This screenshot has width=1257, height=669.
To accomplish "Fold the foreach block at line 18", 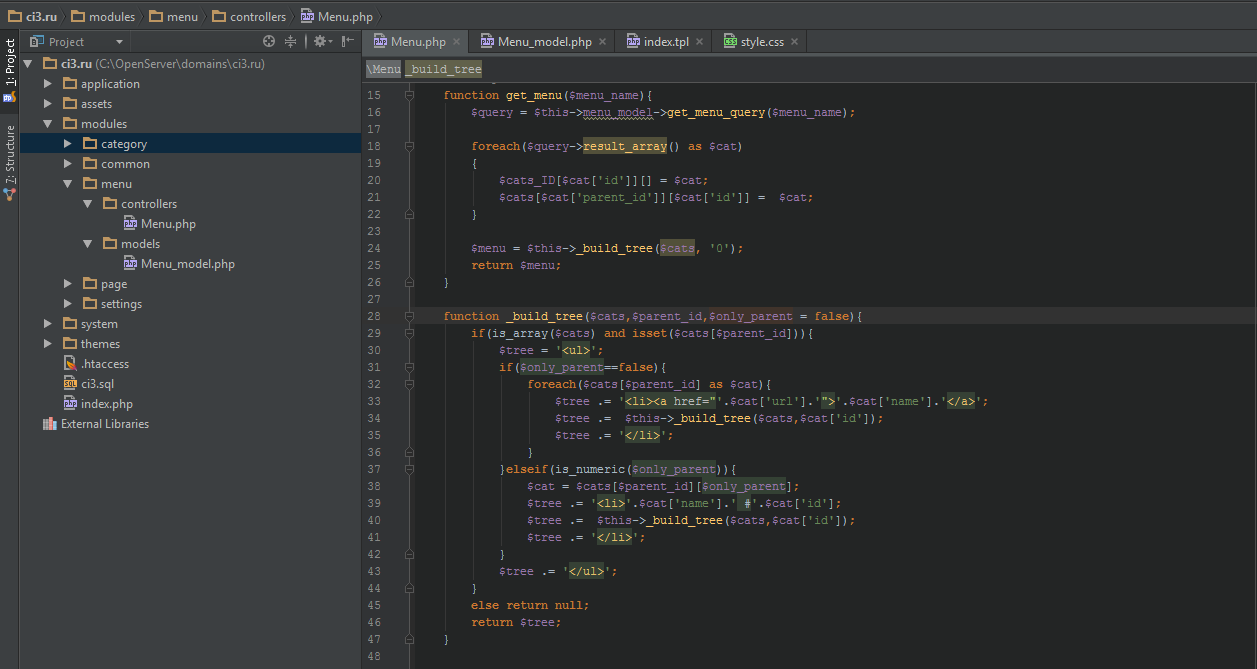I will pos(410,146).
